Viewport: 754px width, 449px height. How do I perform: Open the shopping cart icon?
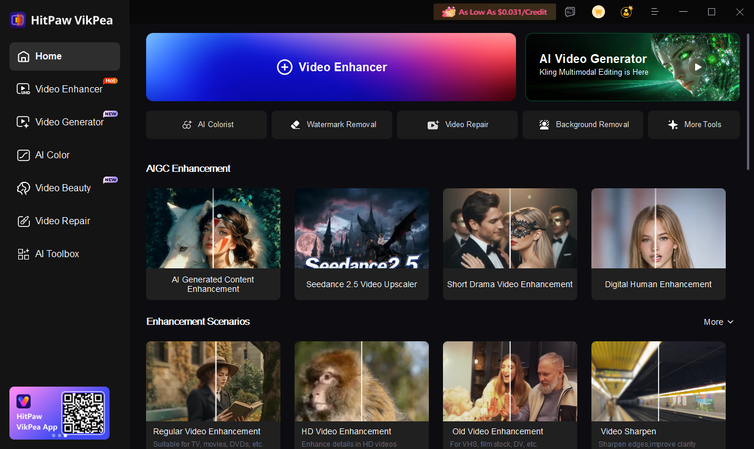point(598,12)
